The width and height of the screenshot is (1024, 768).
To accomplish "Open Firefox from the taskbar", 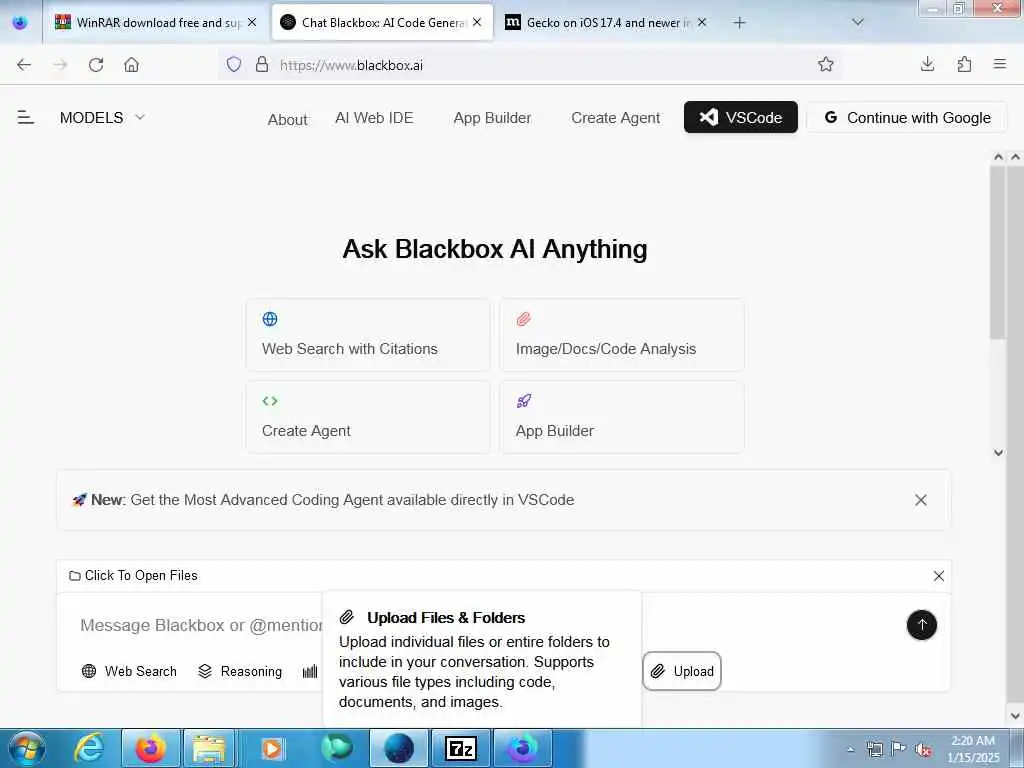I will click(x=150, y=748).
